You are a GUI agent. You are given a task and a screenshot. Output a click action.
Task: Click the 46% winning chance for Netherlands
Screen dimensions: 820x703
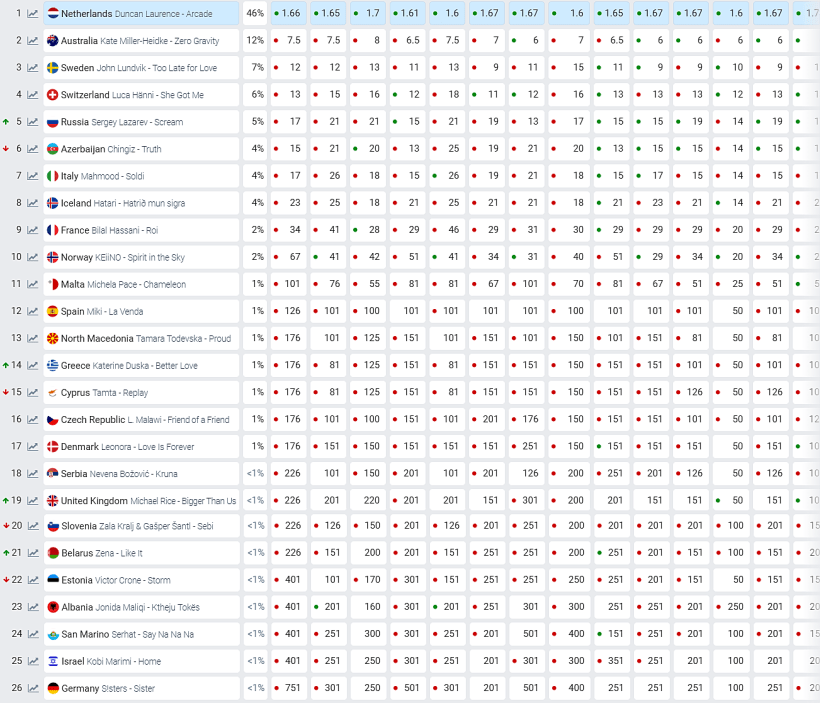click(x=255, y=13)
